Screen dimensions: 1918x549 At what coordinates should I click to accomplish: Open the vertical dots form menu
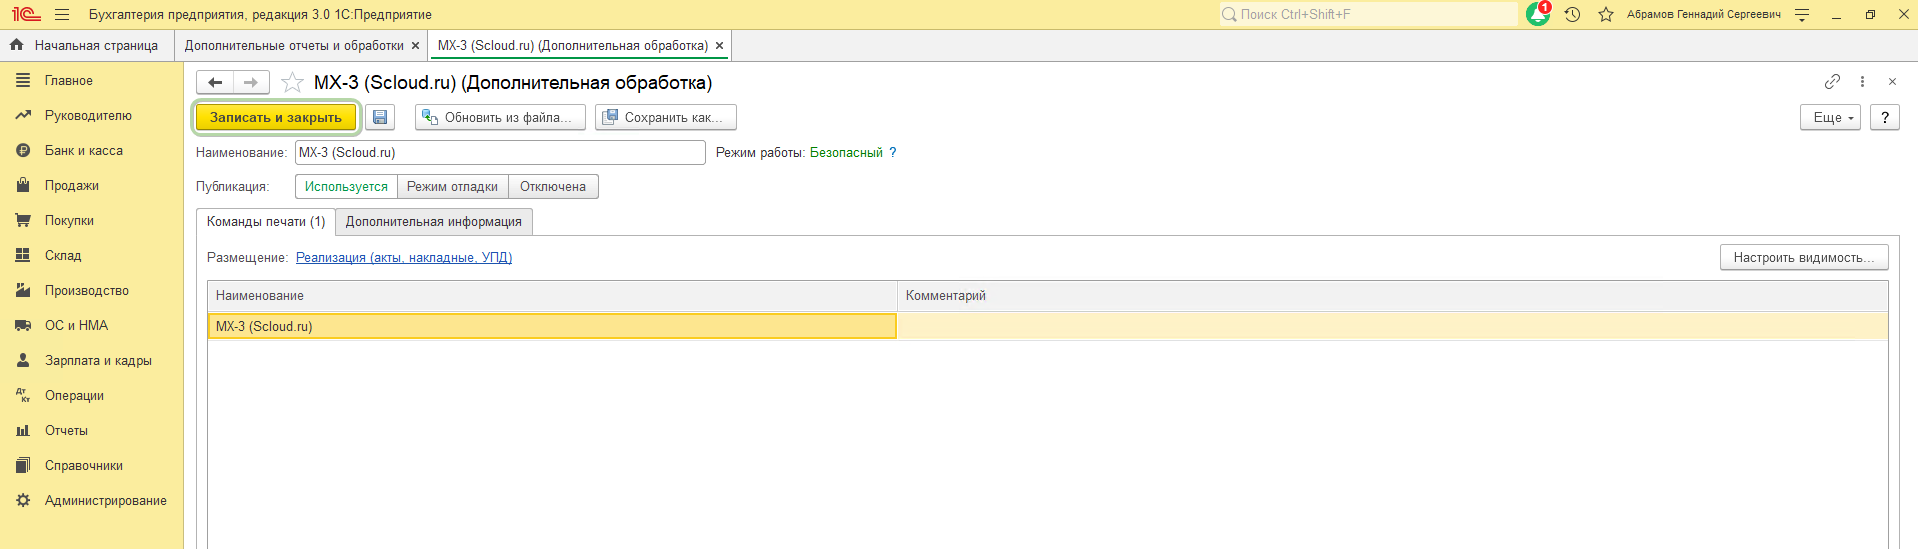click(x=1862, y=81)
